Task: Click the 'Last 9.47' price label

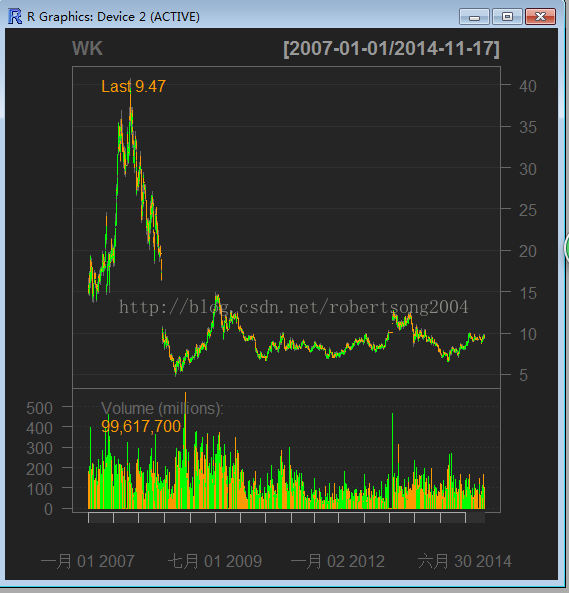Action: point(133,87)
